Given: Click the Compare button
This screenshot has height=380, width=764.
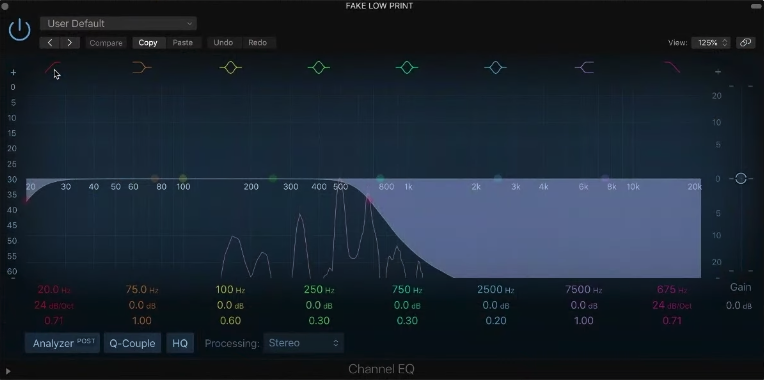Looking at the screenshot, I should point(106,43).
